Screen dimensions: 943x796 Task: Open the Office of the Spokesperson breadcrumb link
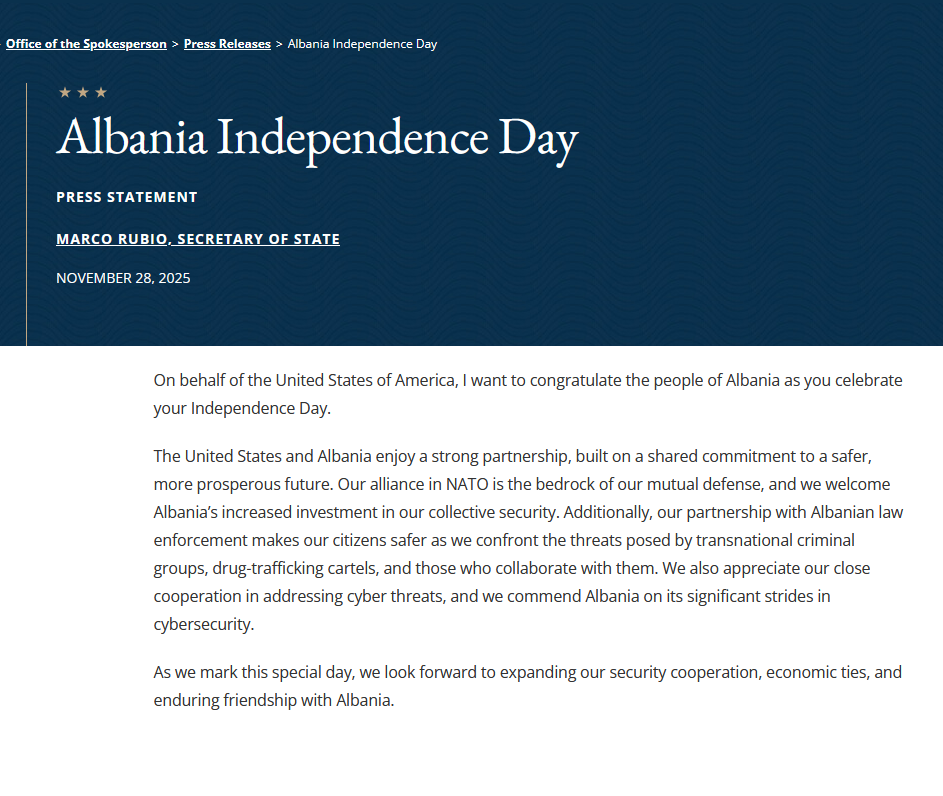point(86,44)
